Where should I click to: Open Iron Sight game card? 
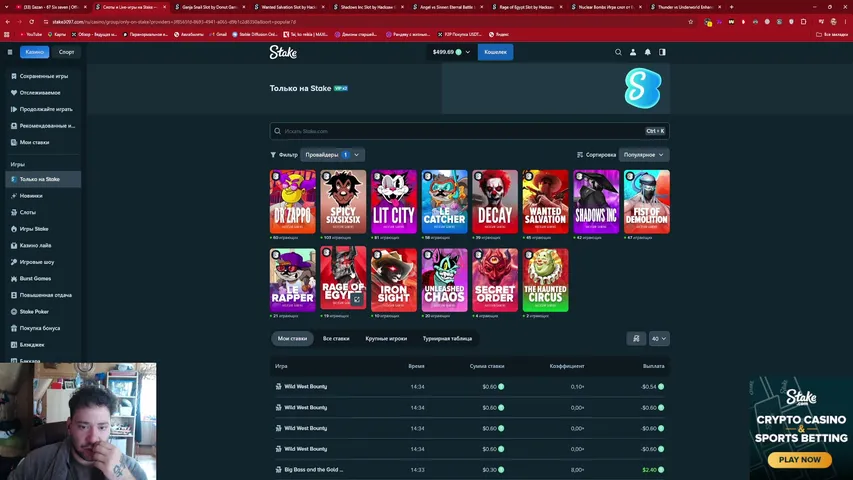coord(394,280)
